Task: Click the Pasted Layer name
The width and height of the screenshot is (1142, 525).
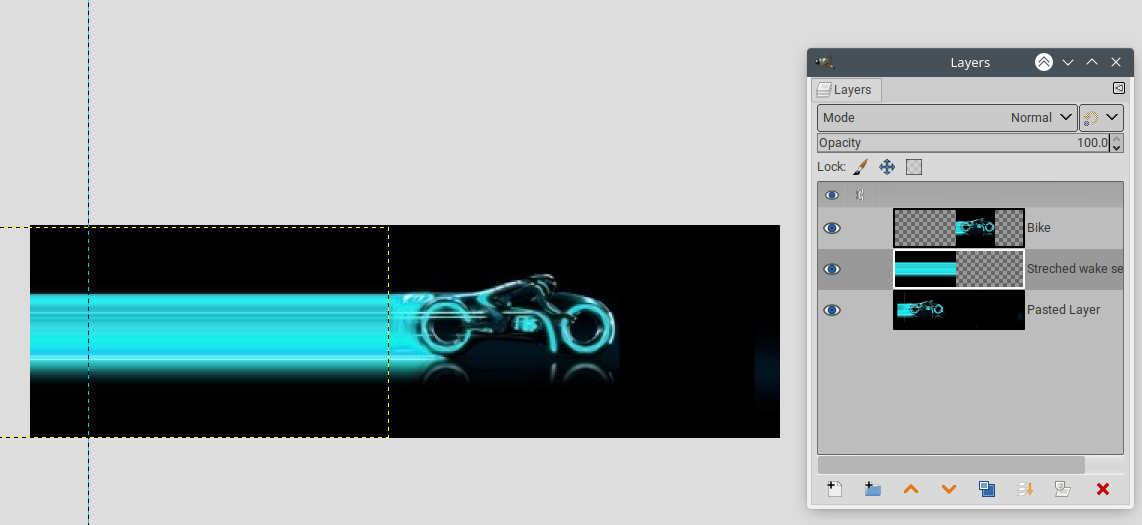Action: [x=1063, y=309]
